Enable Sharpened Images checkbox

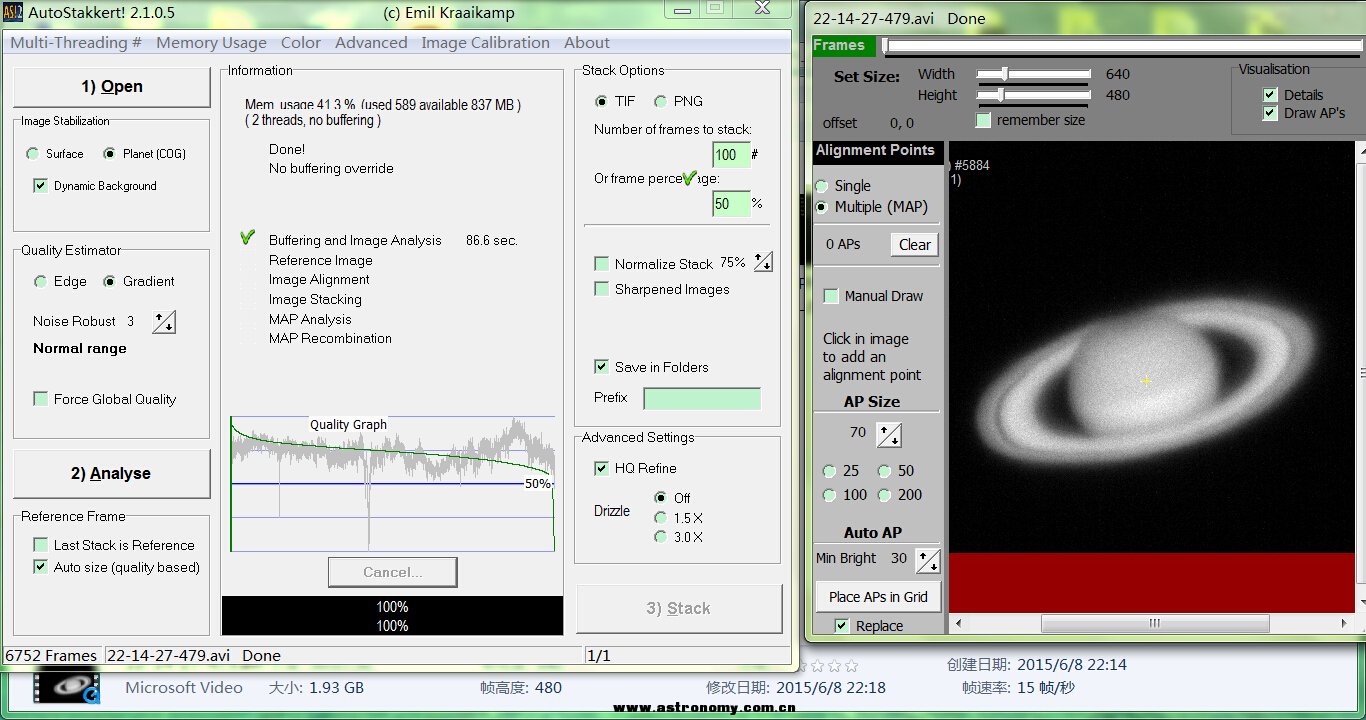click(x=601, y=289)
